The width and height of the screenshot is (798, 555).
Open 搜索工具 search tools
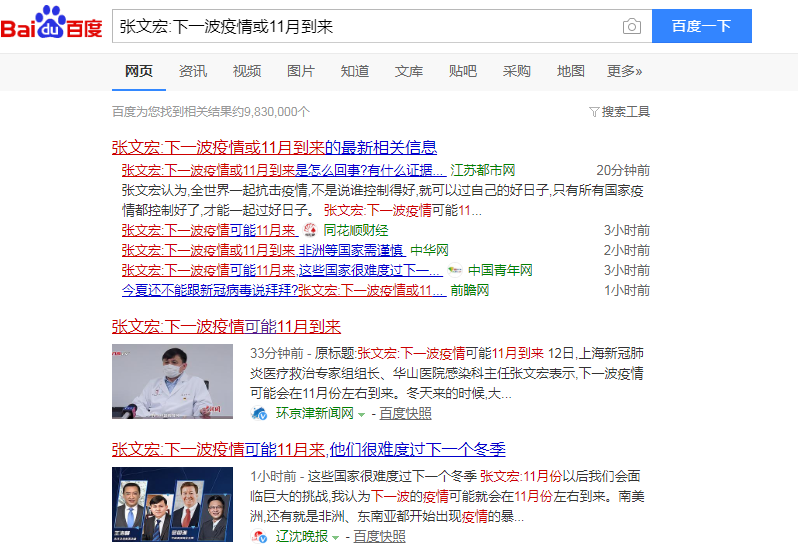[625, 111]
